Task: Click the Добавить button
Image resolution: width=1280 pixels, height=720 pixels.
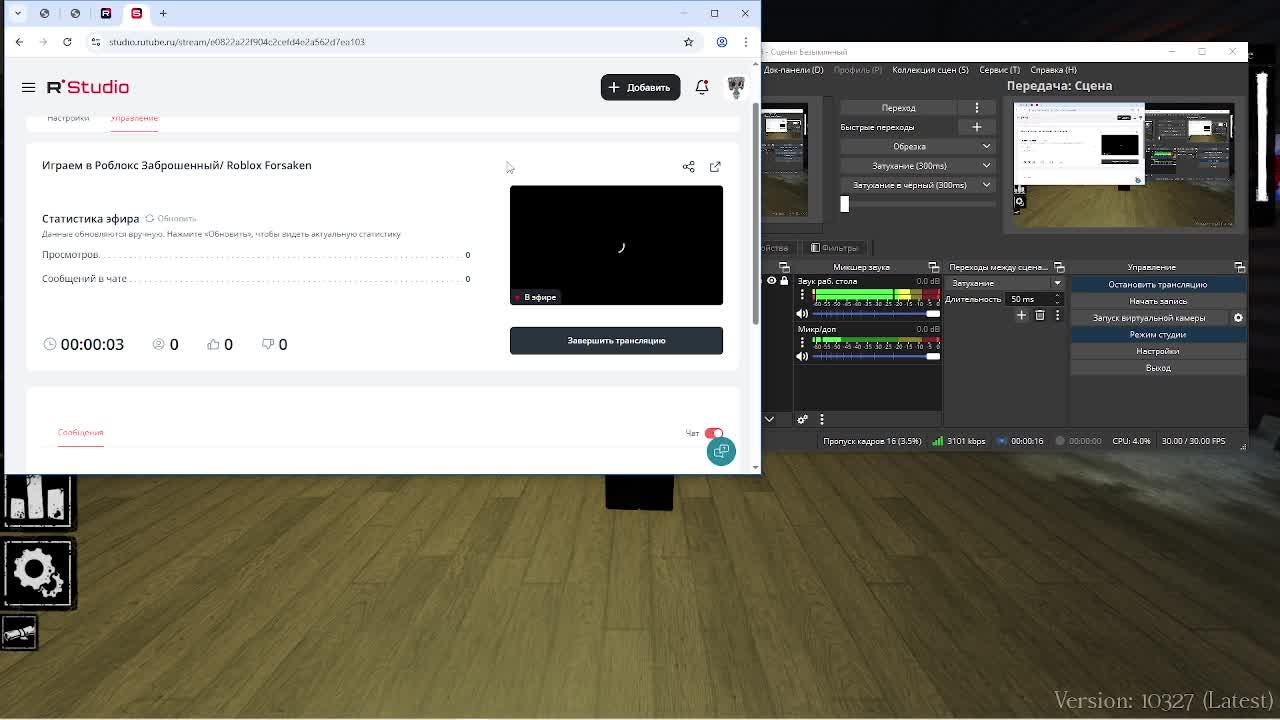Action: point(640,87)
